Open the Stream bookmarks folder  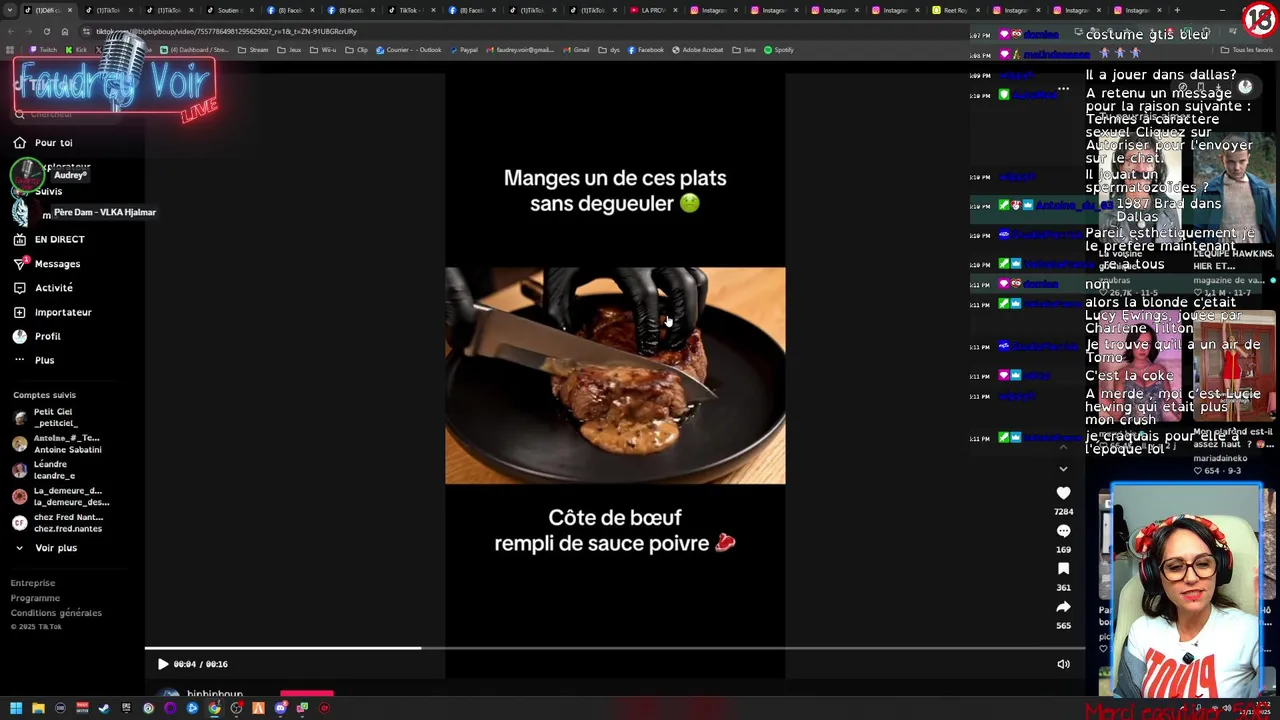254,50
